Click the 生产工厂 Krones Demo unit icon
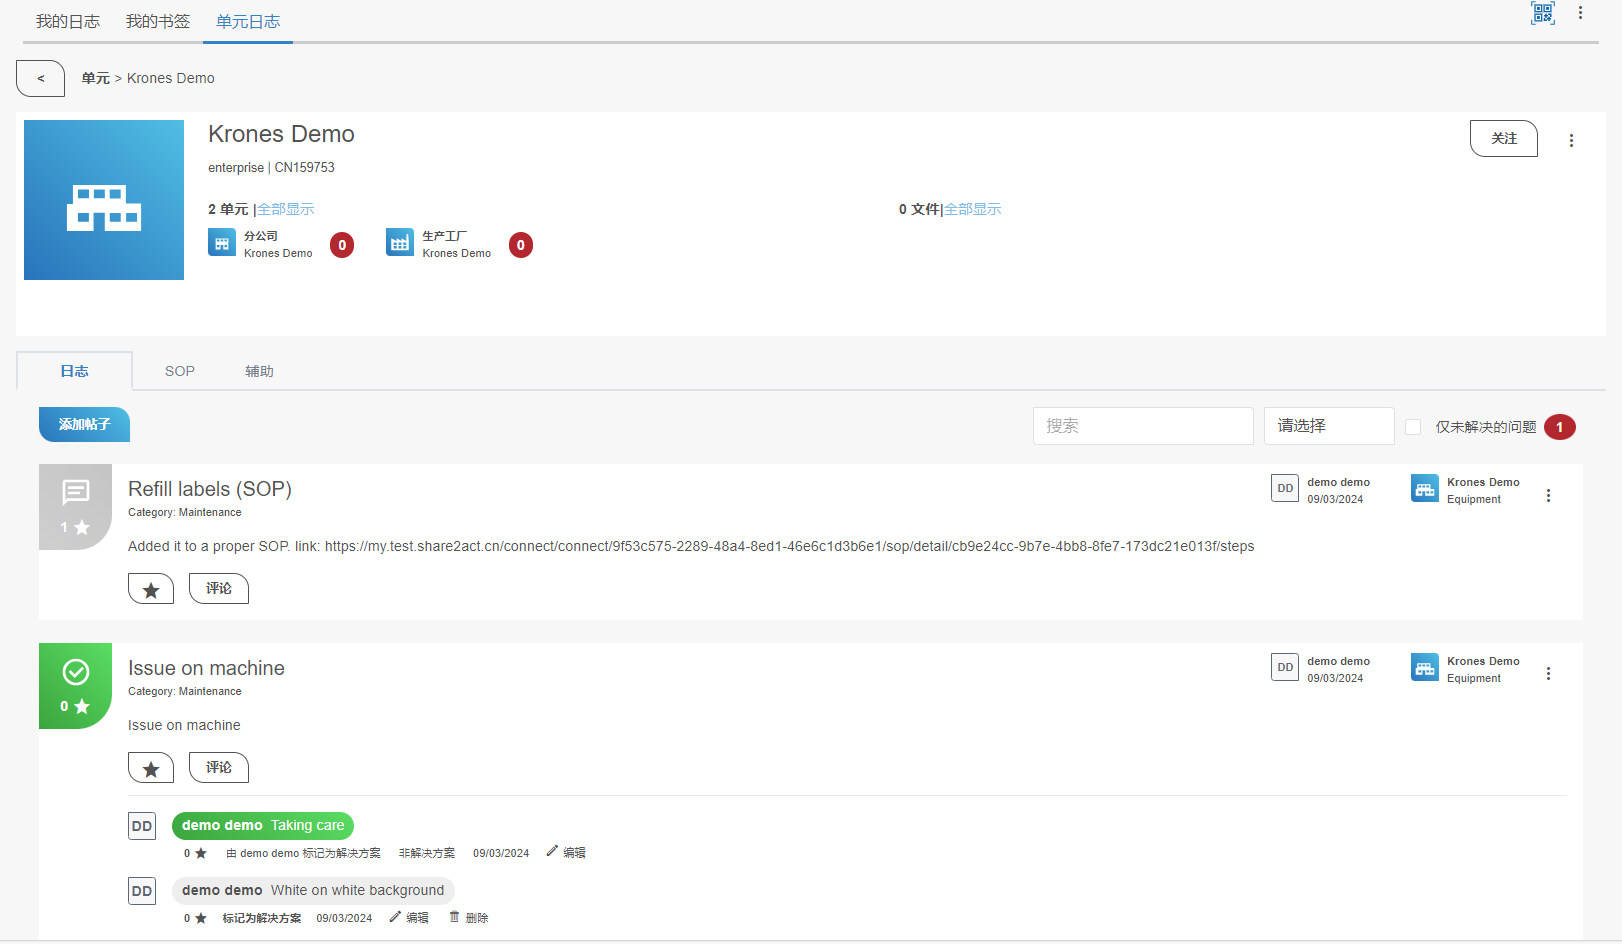The width and height of the screenshot is (1622, 944). click(400, 243)
